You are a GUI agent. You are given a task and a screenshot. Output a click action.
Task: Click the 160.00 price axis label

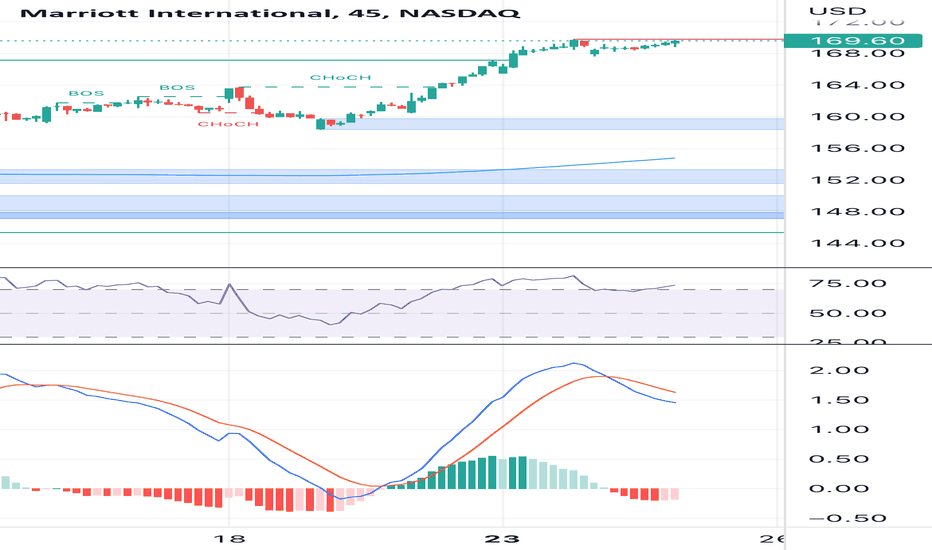pyautogui.click(x=857, y=117)
